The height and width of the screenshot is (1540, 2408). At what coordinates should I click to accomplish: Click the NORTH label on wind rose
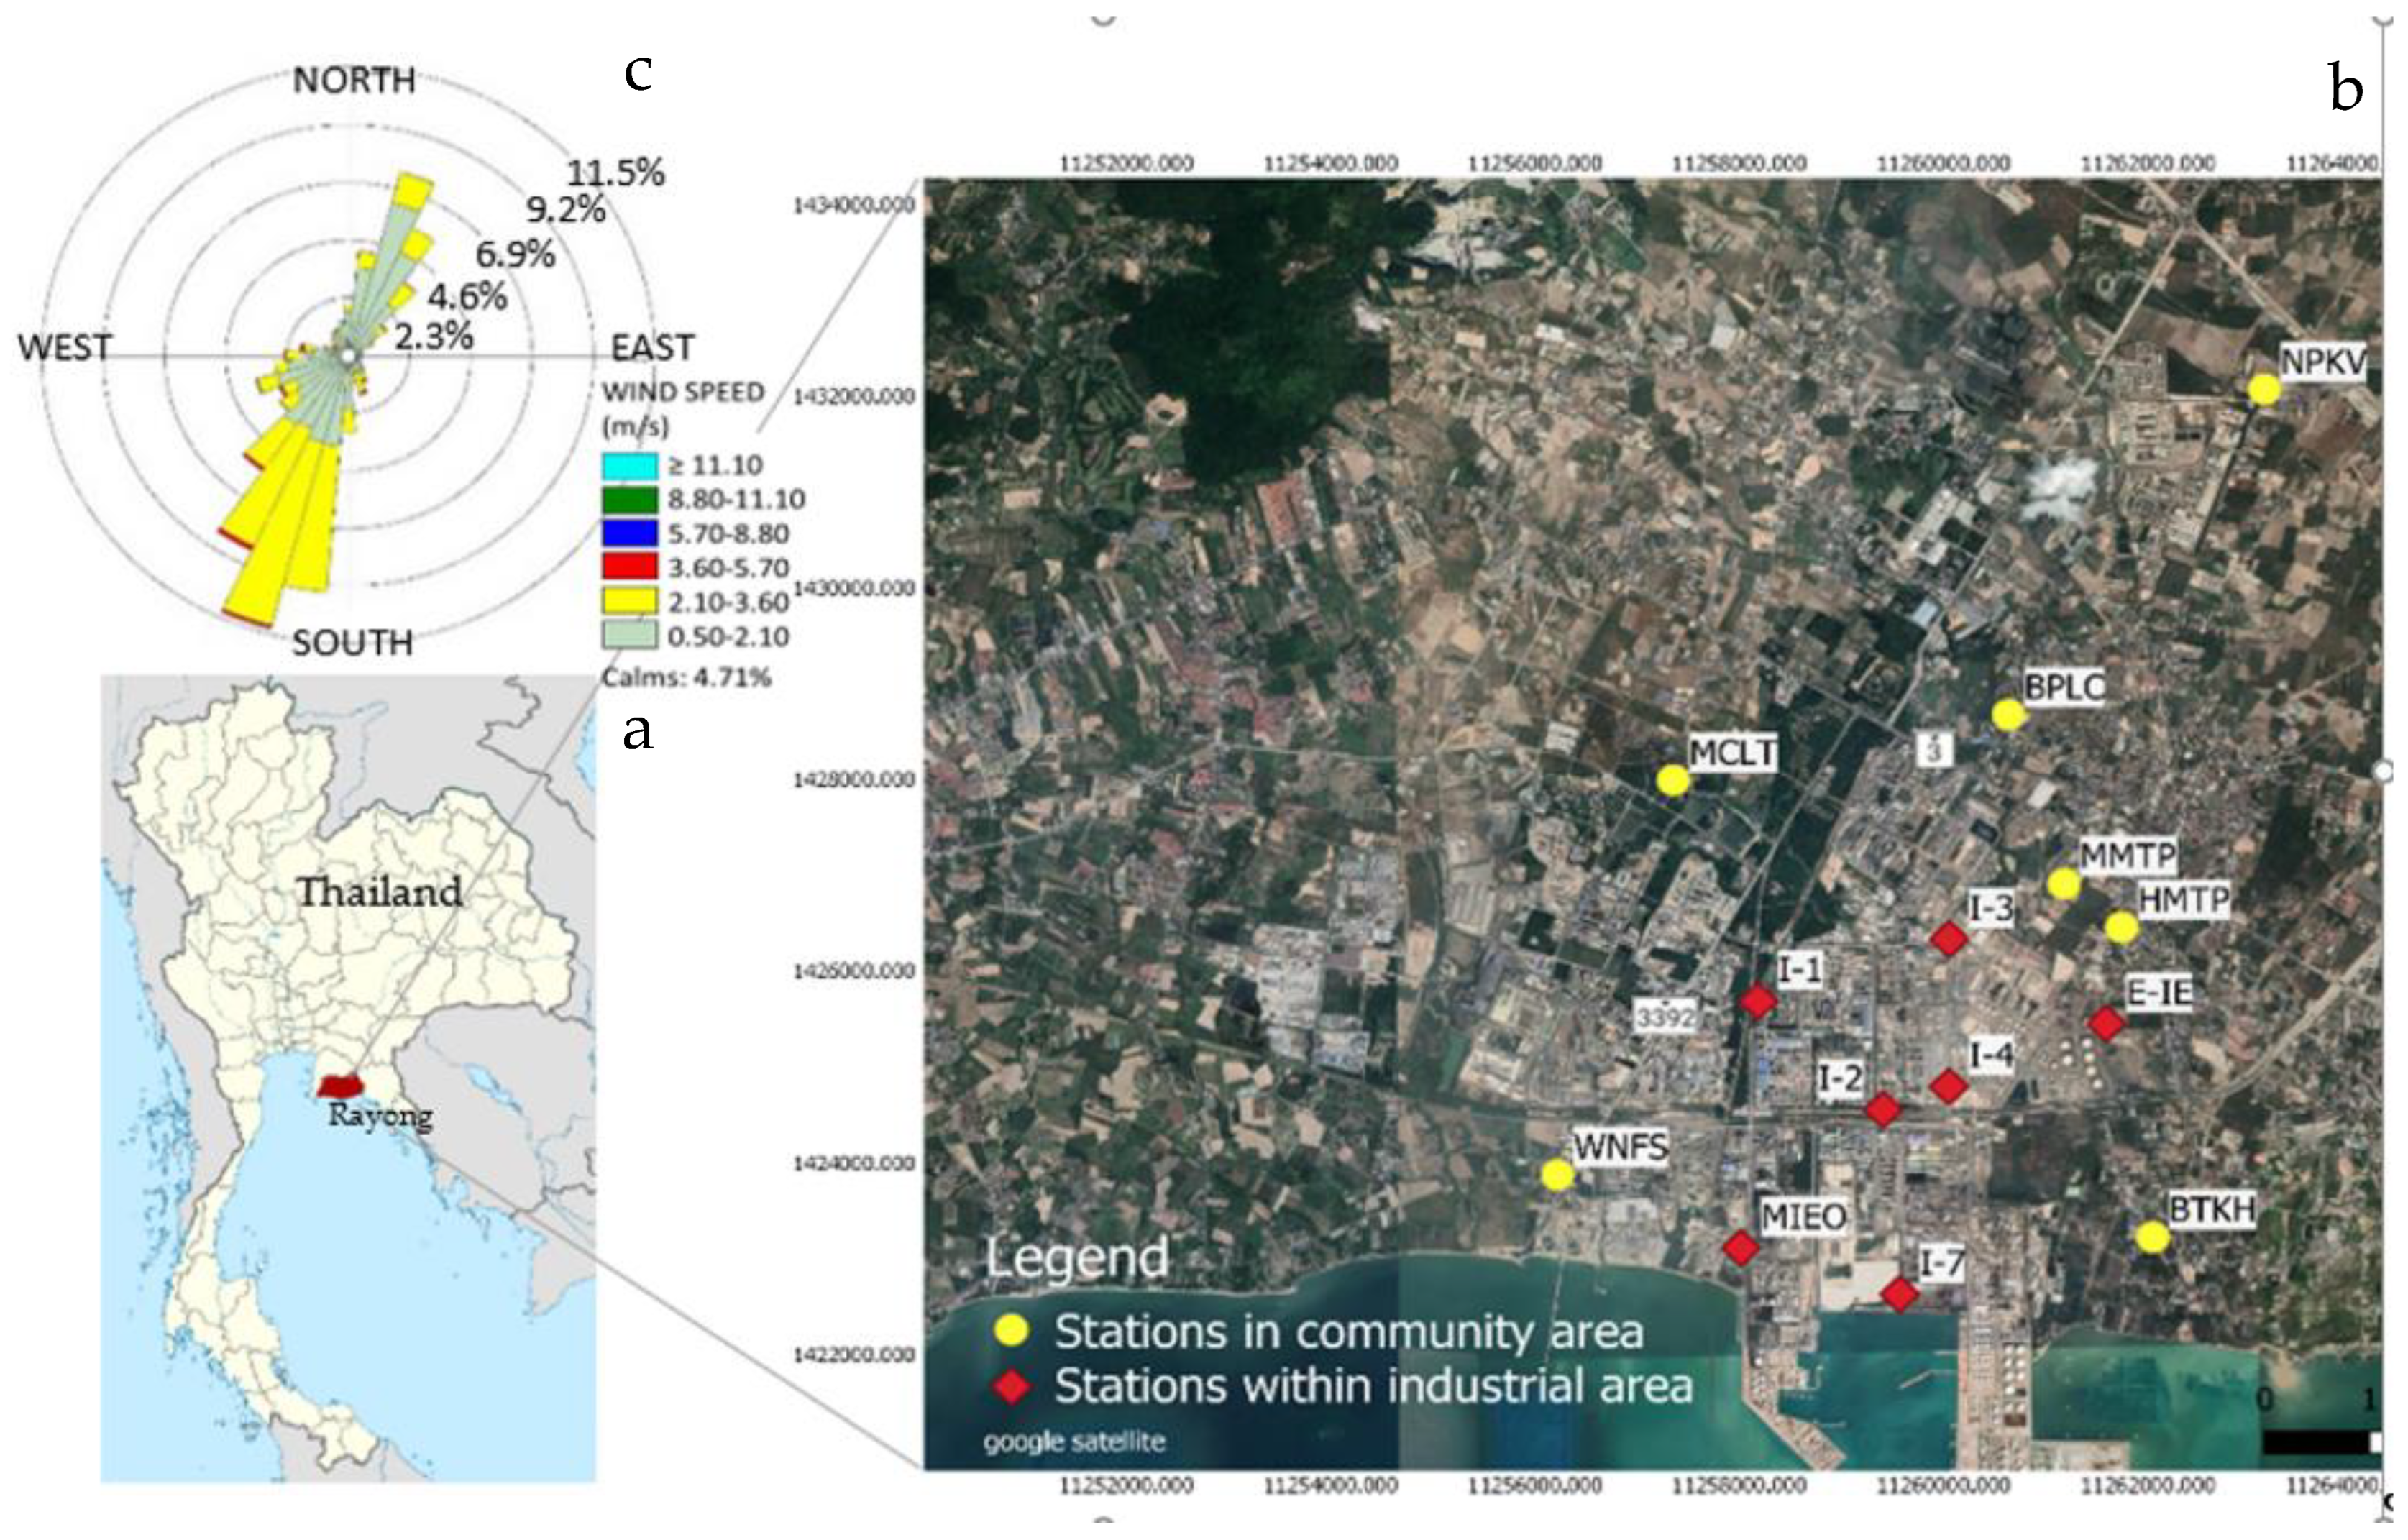coord(354,80)
